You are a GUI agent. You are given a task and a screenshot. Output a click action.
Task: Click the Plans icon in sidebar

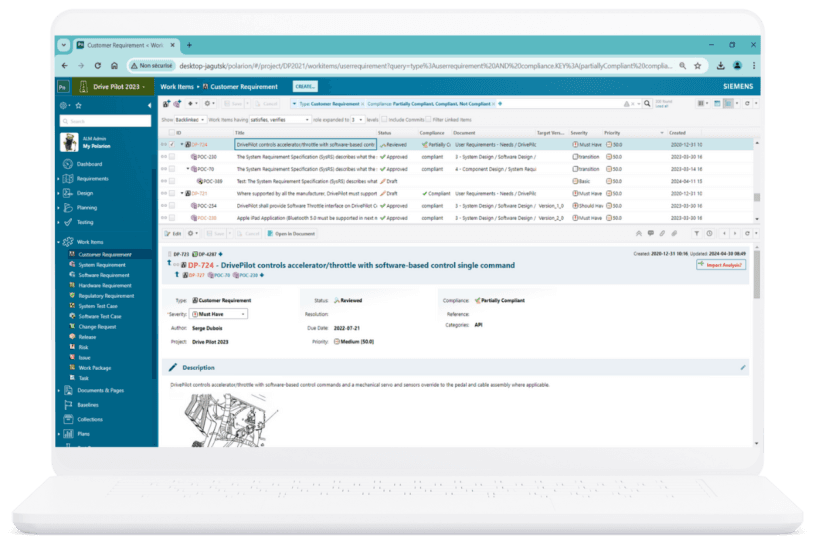67,435
